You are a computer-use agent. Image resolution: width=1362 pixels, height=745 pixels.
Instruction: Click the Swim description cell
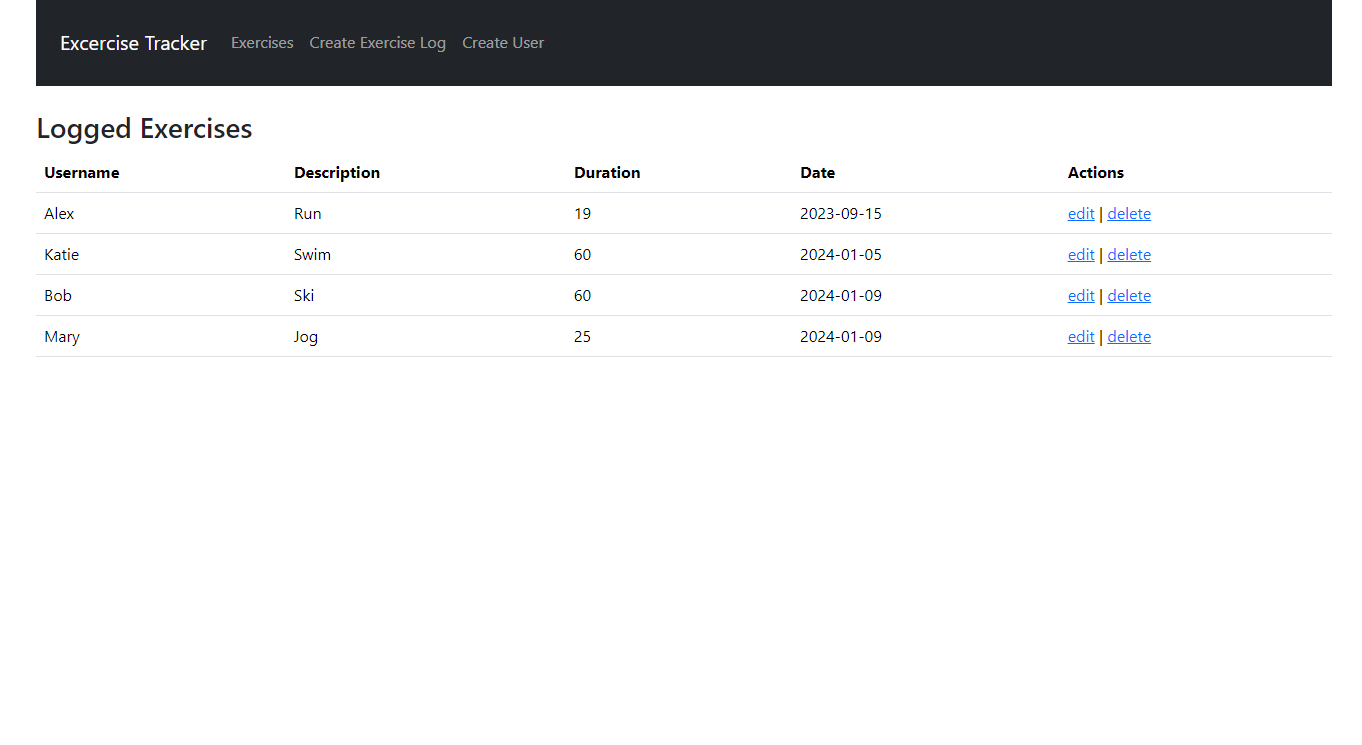click(x=312, y=255)
